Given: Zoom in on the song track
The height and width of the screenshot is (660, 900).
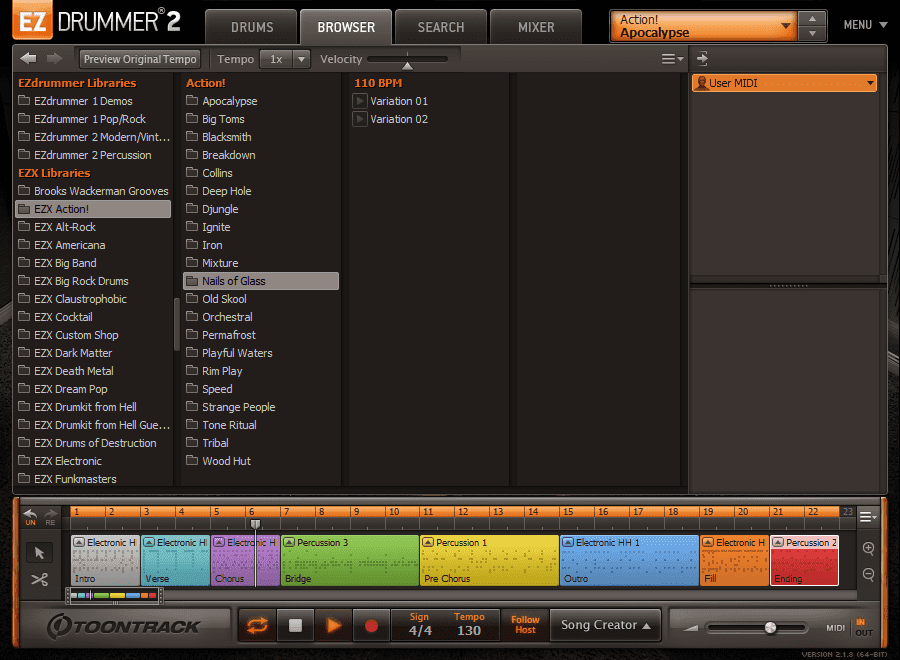Looking at the screenshot, I should (x=868, y=548).
